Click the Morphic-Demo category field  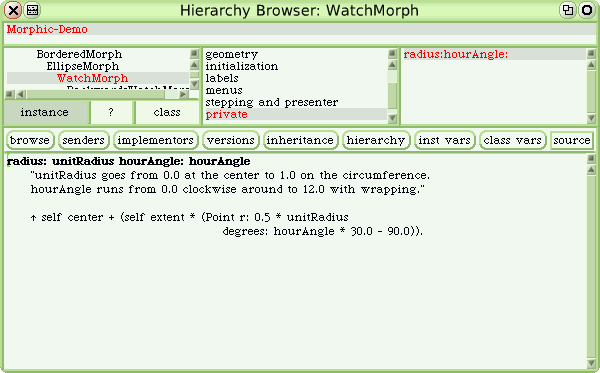(300, 29)
